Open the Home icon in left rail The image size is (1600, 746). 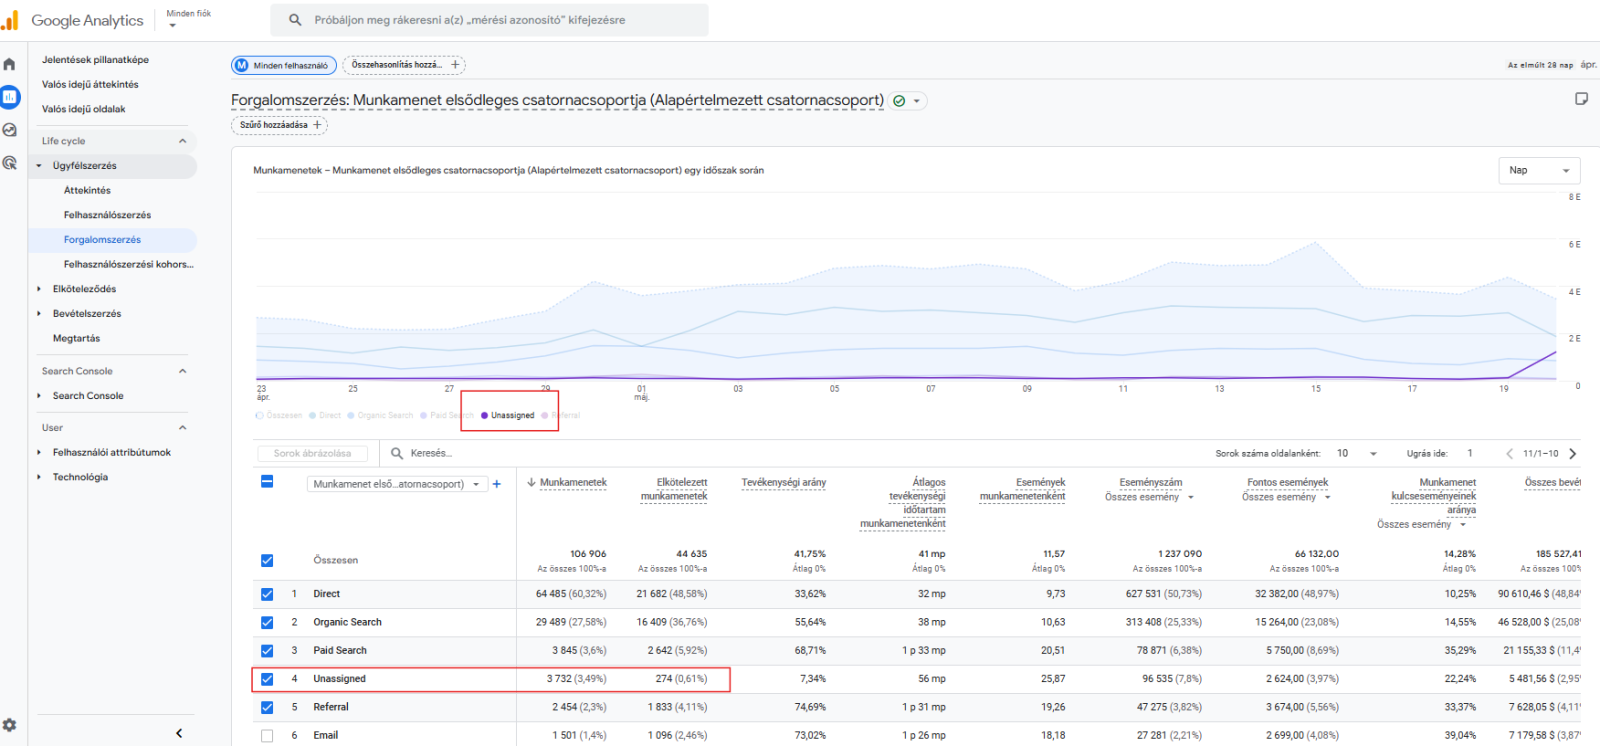pyautogui.click(x=9, y=64)
